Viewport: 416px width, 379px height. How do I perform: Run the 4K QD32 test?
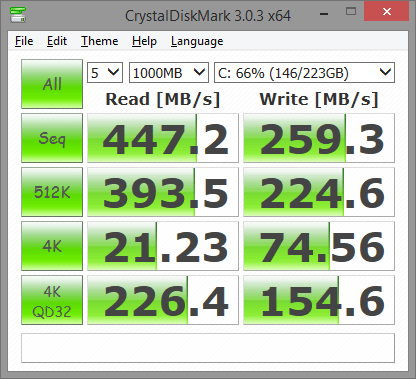(52, 300)
